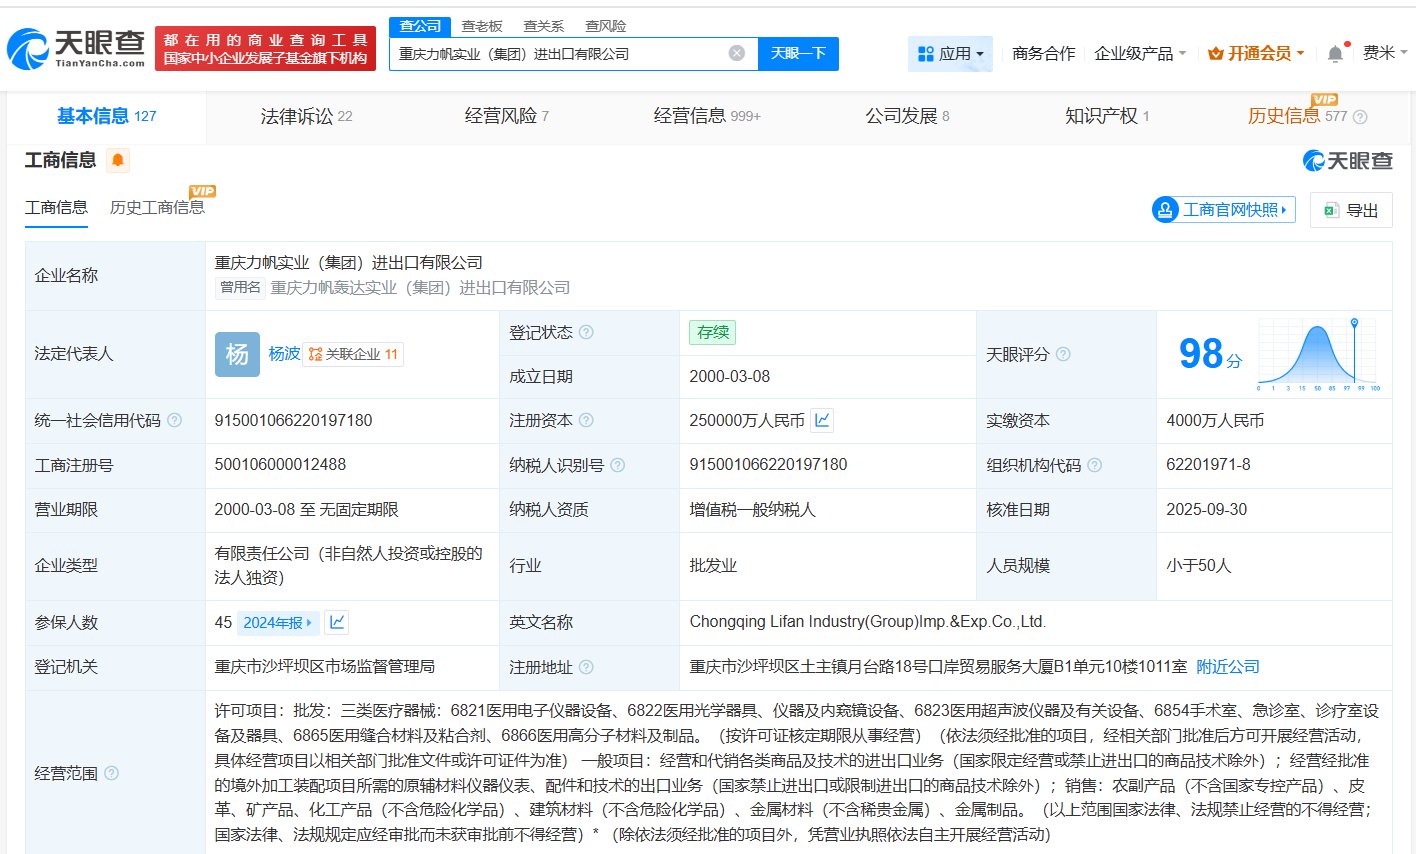1416x854 pixels.
Task: Click help icon next to 登记状态
Action: point(586,332)
